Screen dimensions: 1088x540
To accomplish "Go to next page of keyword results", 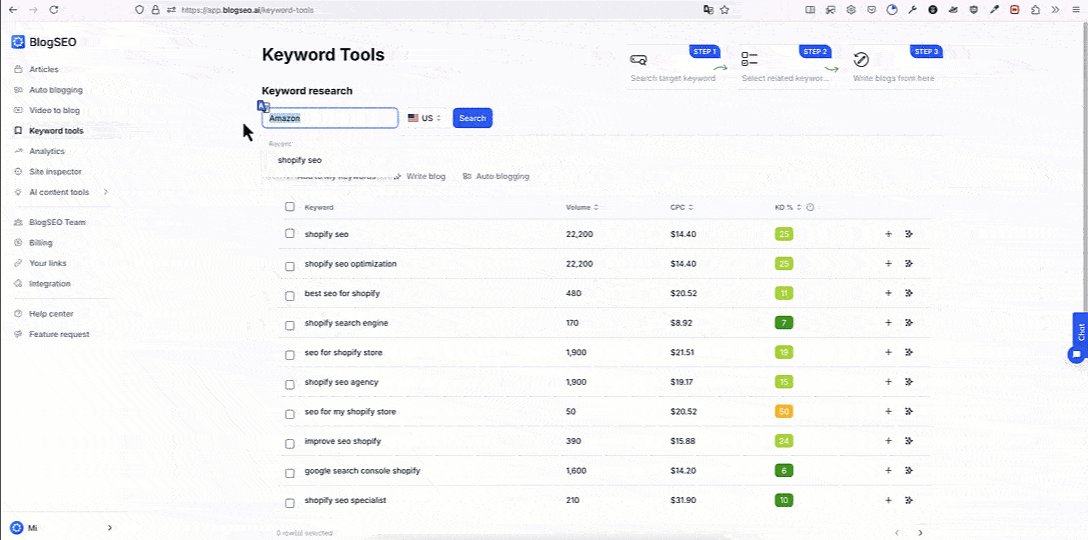I will (x=921, y=533).
